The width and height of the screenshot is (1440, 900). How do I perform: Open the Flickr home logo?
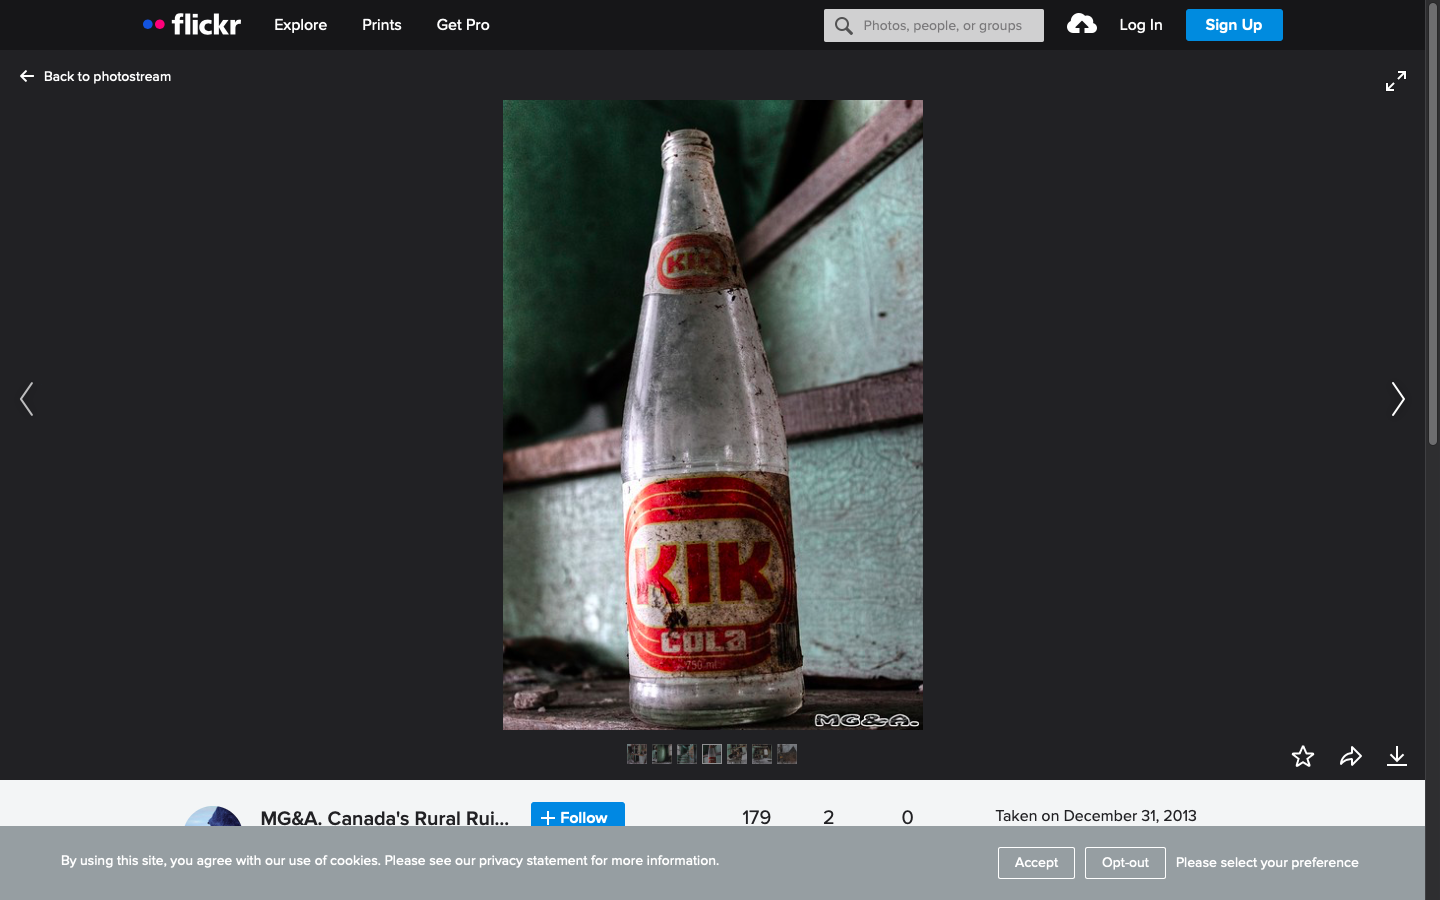pyautogui.click(x=192, y=24)
